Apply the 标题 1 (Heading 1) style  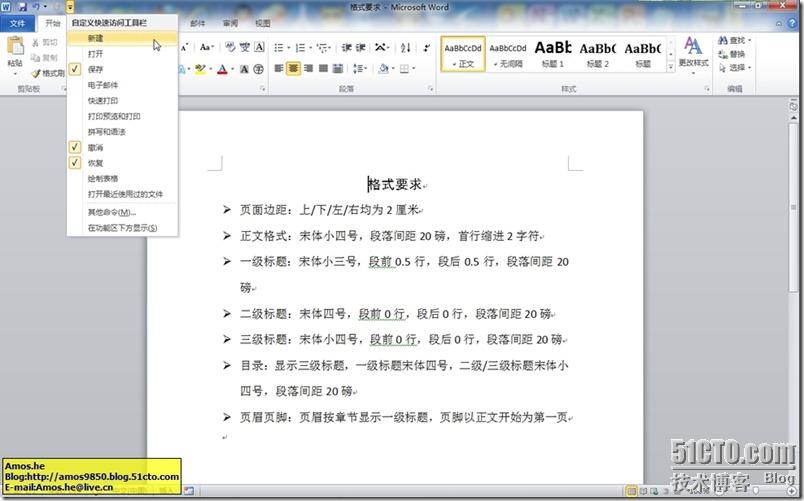tap(553, 54)
